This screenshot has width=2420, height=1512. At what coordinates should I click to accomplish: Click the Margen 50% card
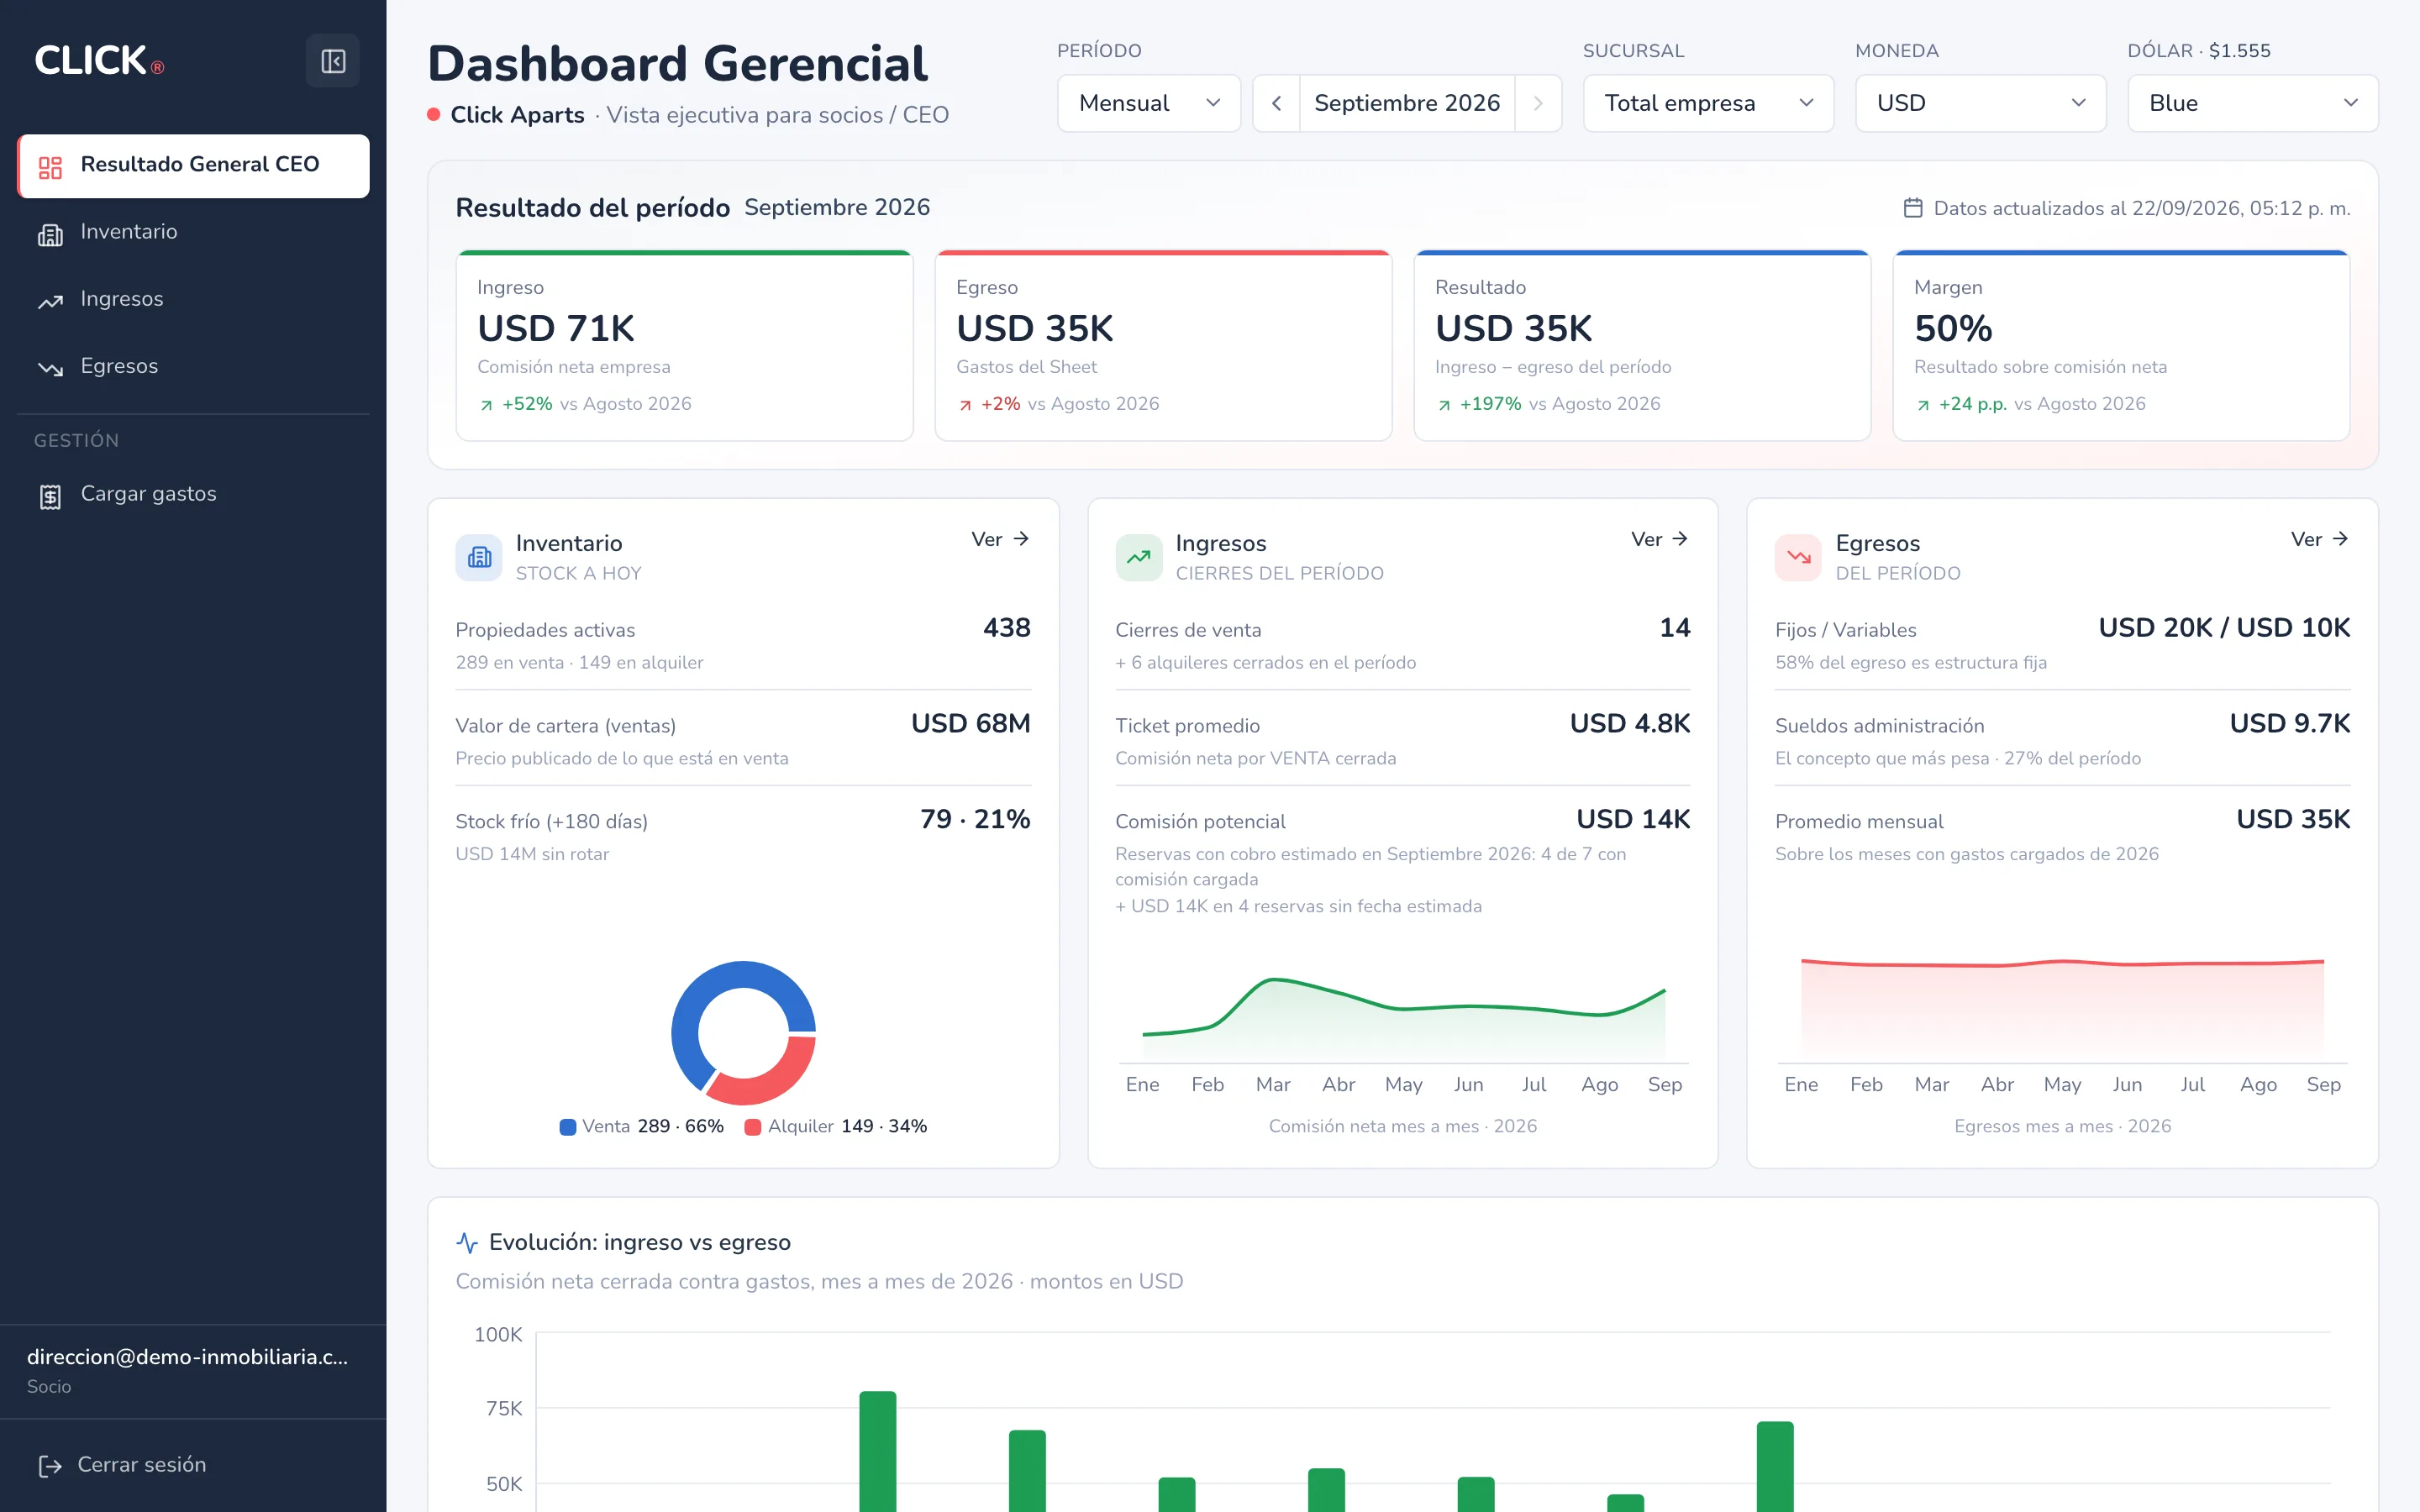[2121, 345]
